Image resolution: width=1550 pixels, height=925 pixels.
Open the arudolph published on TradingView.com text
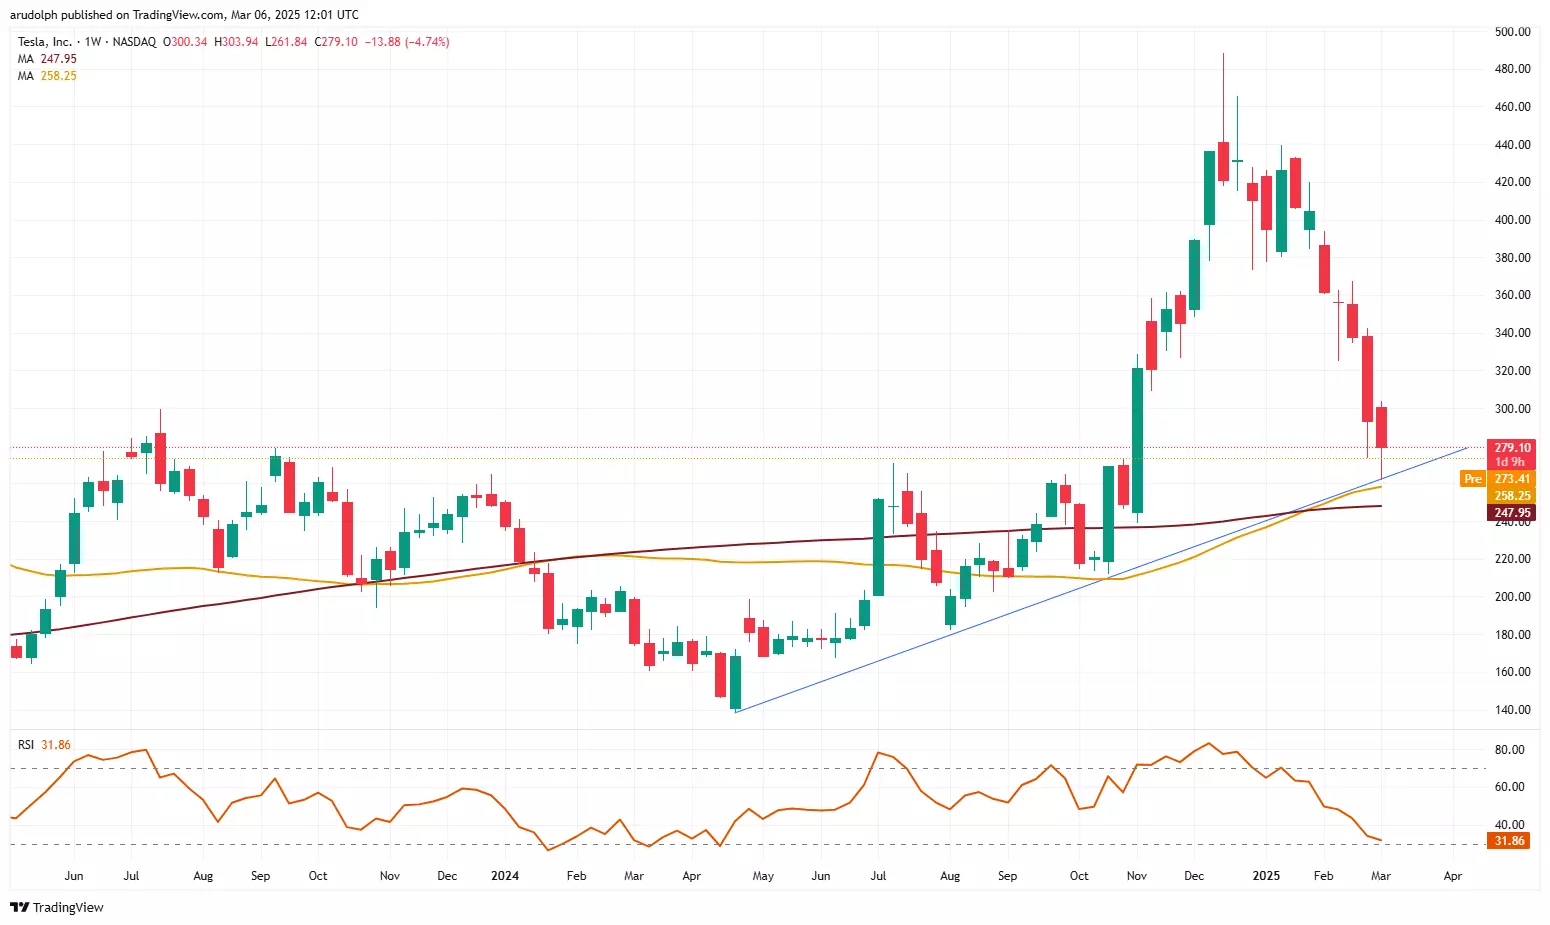[184, 15]
